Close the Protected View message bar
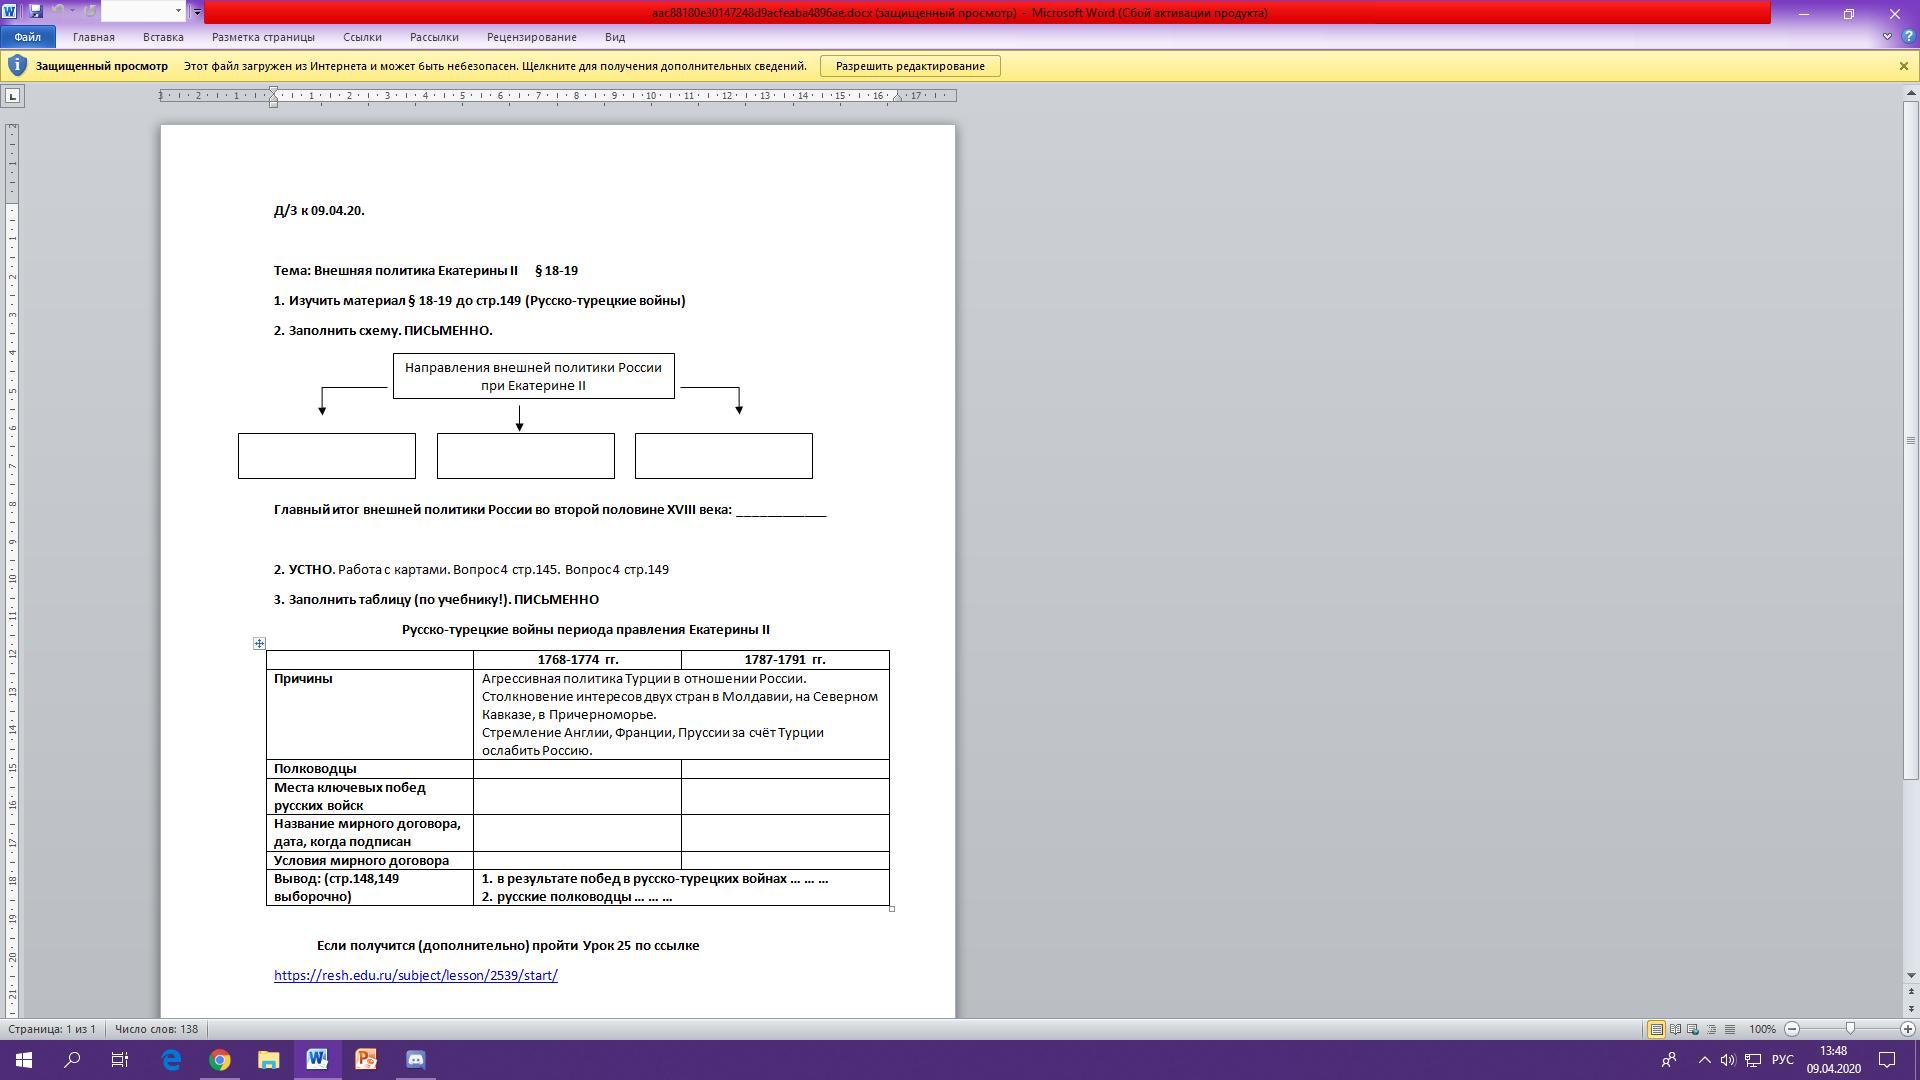1920x1080 pixels. pyautogui.click(x=1903, y=66)
